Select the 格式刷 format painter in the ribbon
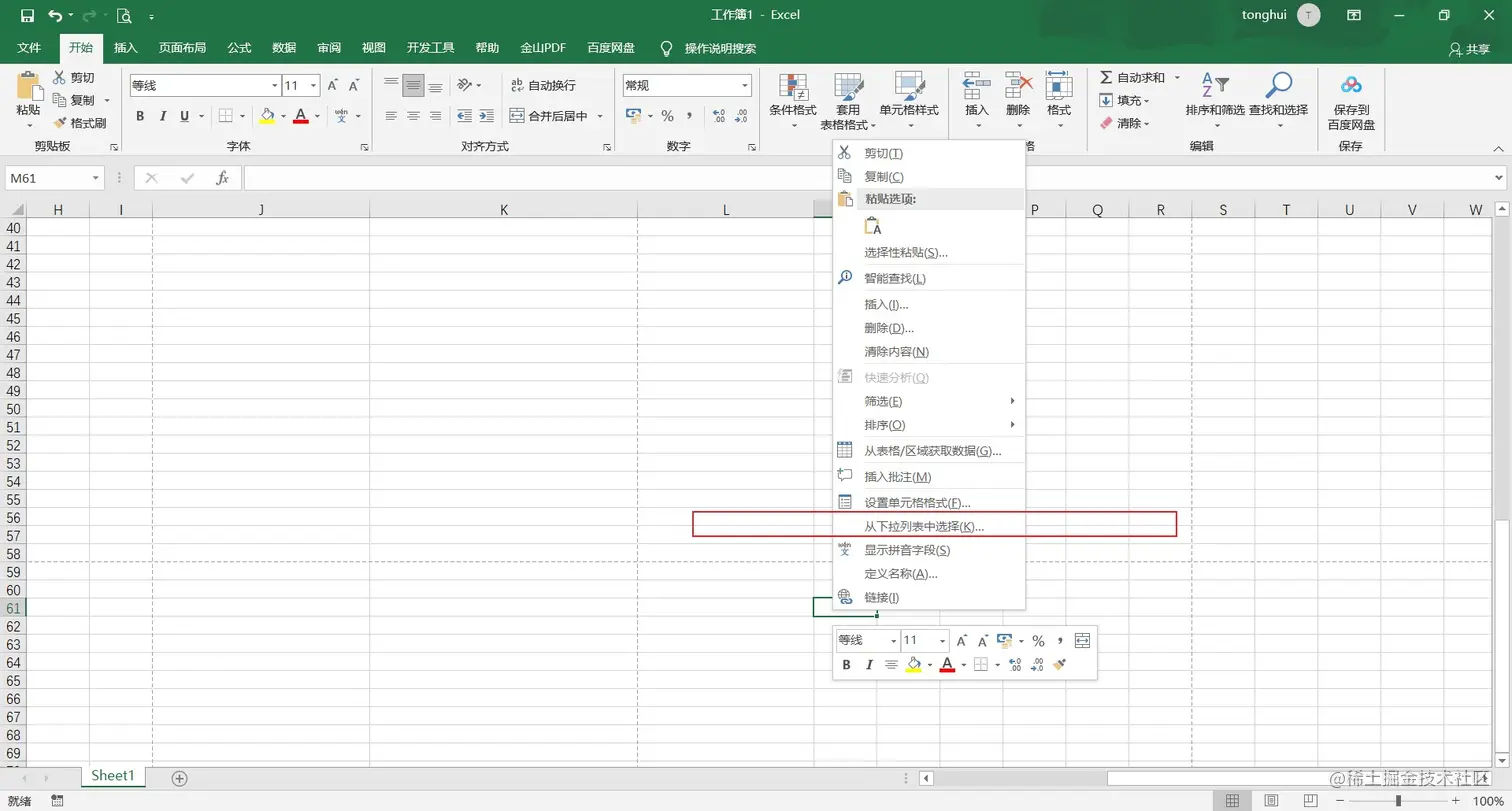This screenshot has width=1512, height=811. point(80,123)
